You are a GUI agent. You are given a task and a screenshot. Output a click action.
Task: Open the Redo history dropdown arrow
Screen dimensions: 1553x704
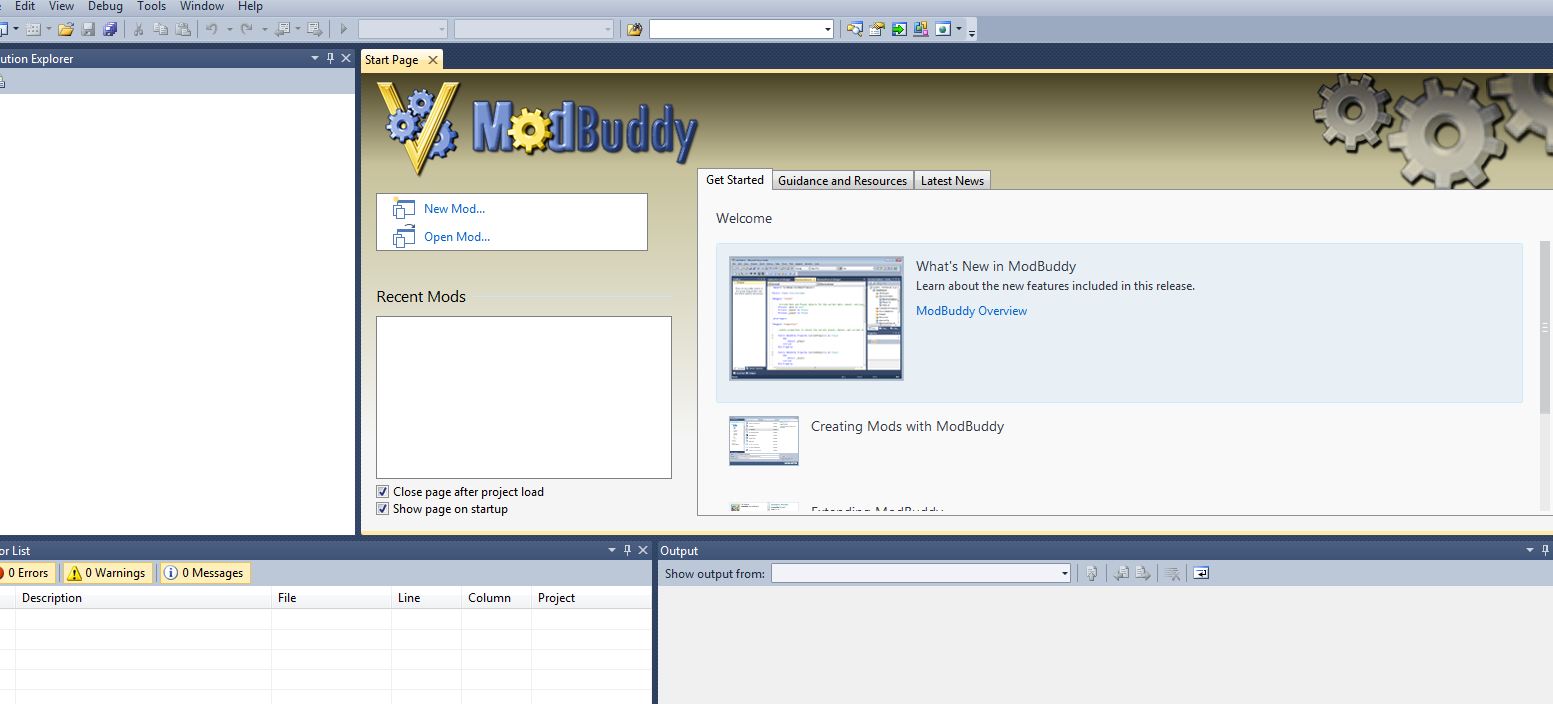[264, 29]
